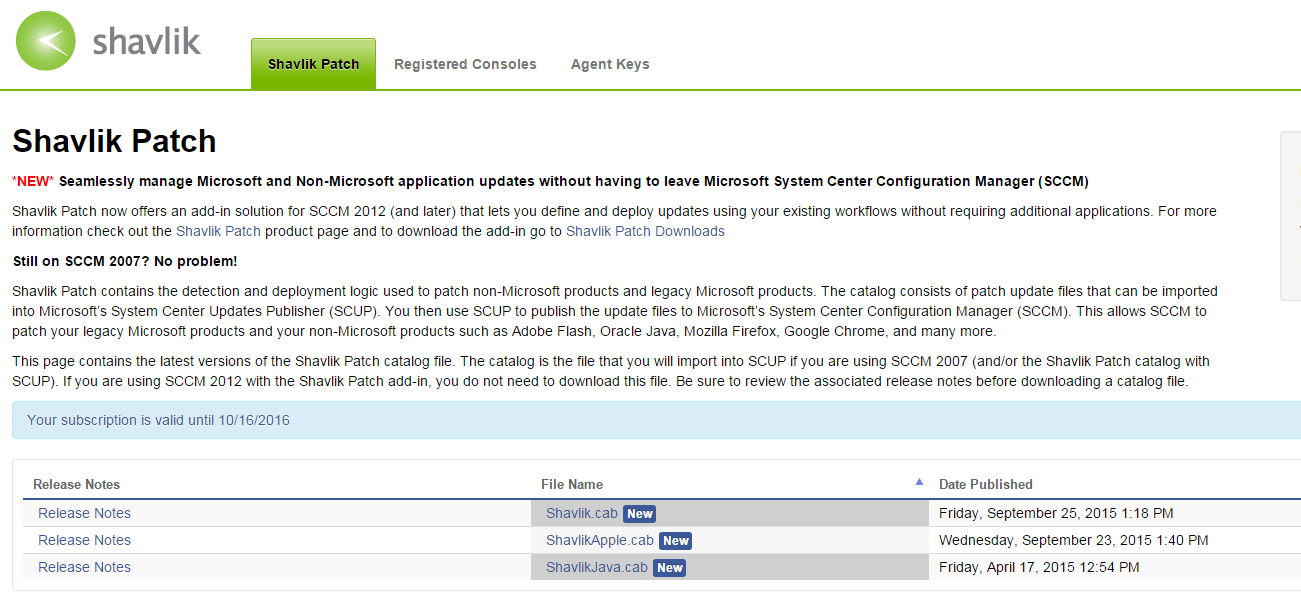Image resolution: width=1301 pixels, height=596 pixels.
Task: Download the ShavlikApple.cab file
Action: [599, 540]
